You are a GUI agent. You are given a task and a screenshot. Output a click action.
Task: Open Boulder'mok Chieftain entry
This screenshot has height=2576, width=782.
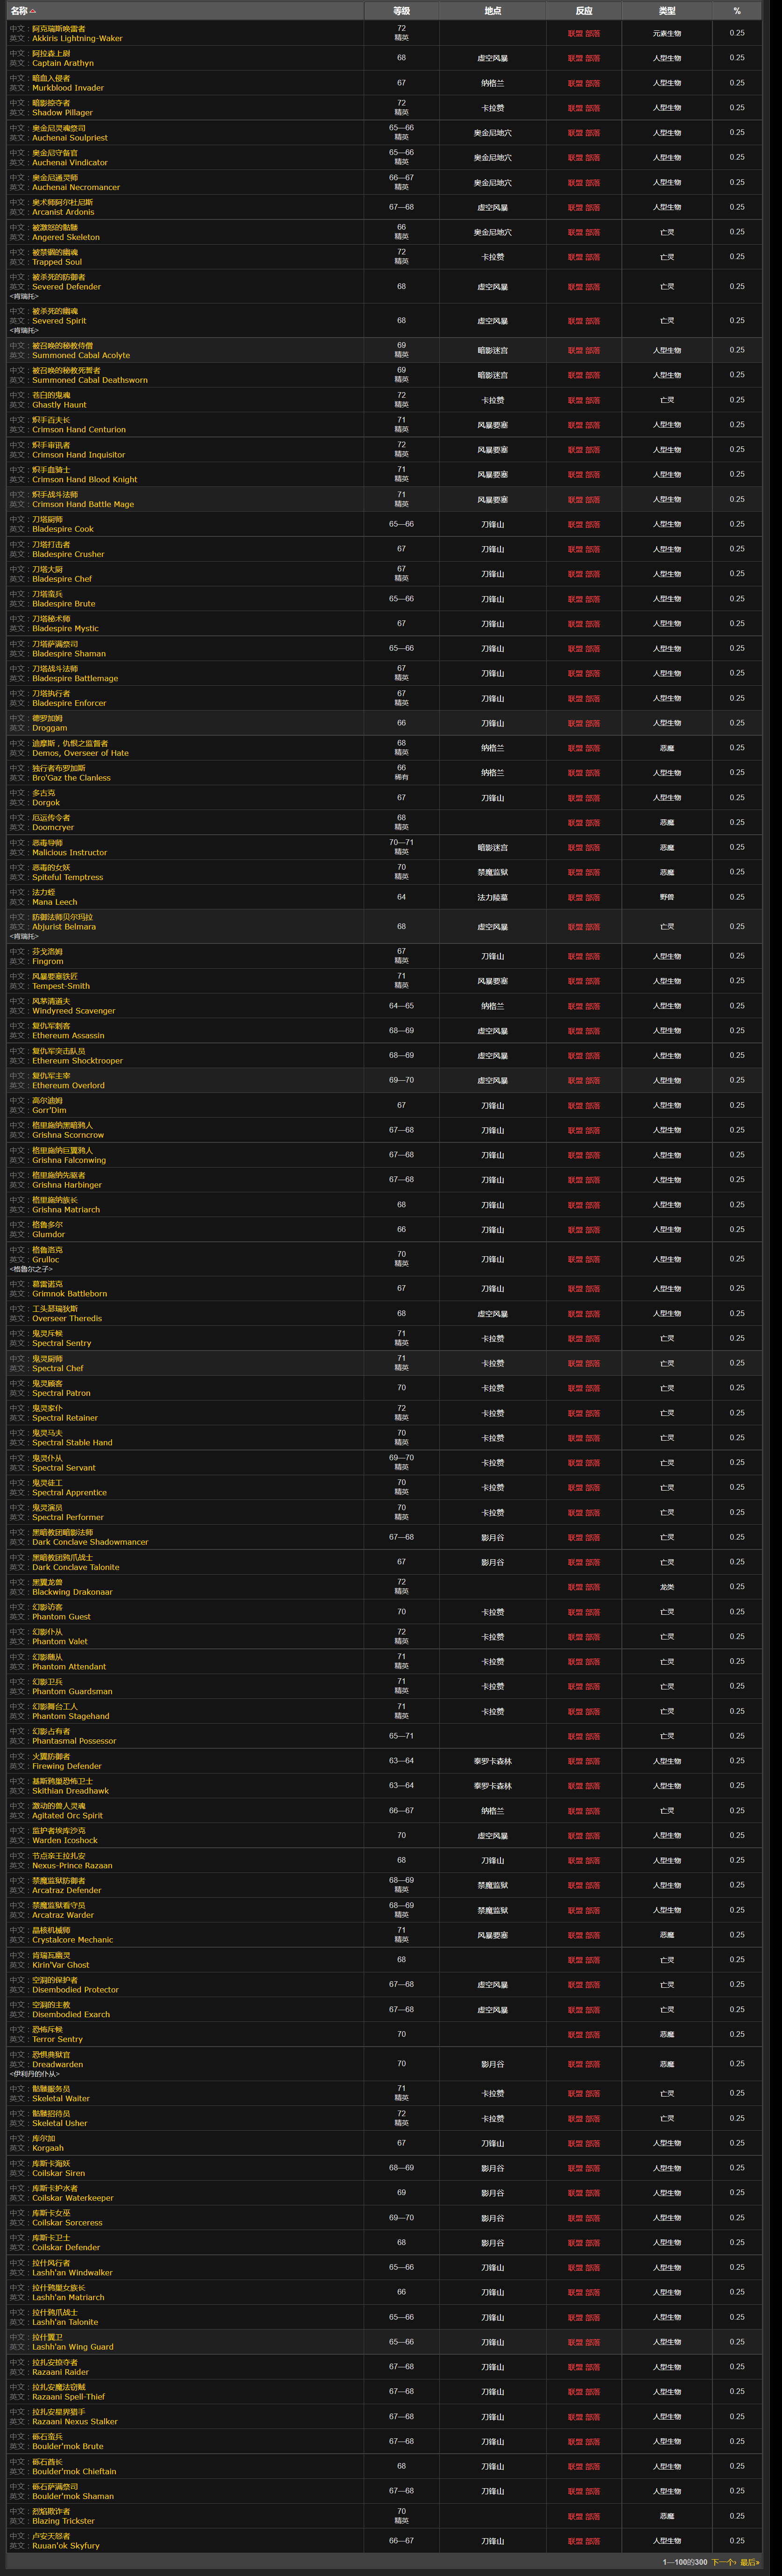[x=74, y=2471]
